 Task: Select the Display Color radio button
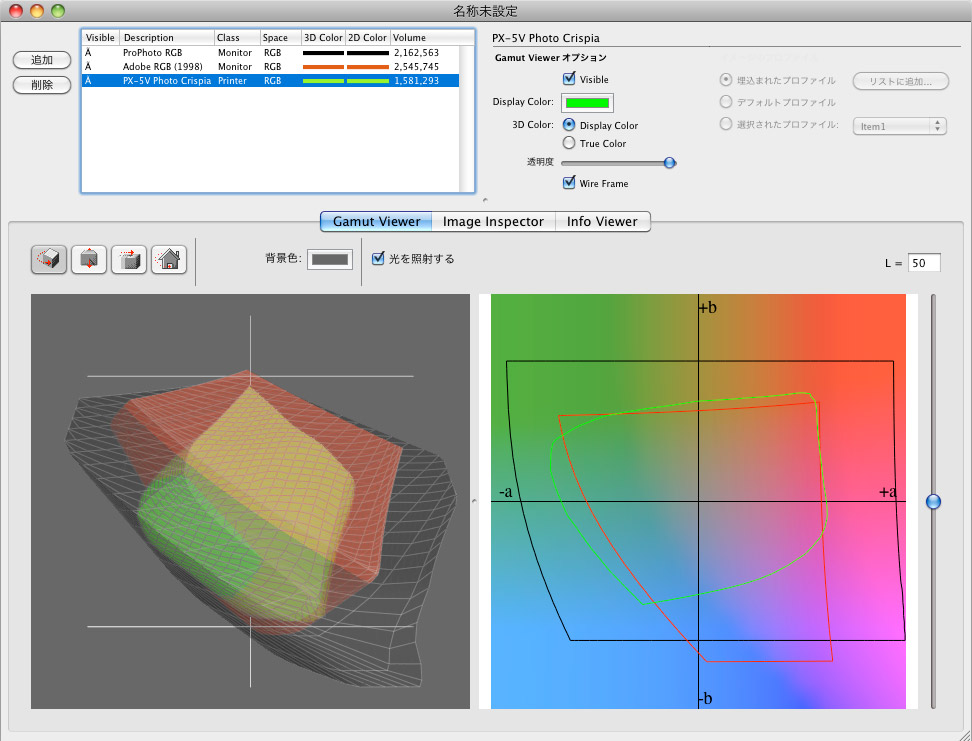(568, 125)
